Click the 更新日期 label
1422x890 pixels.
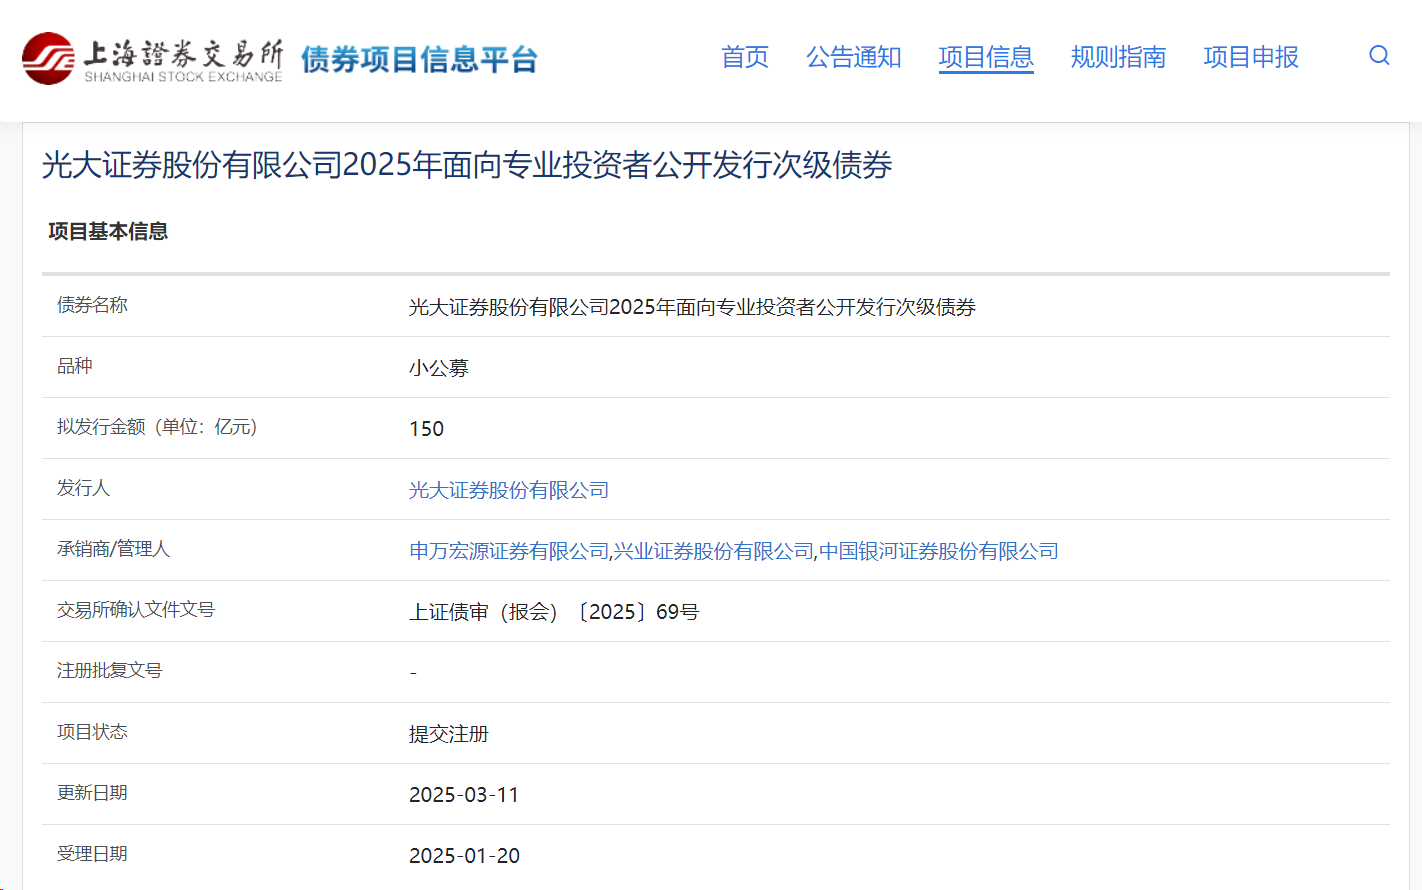click(92, 793)
